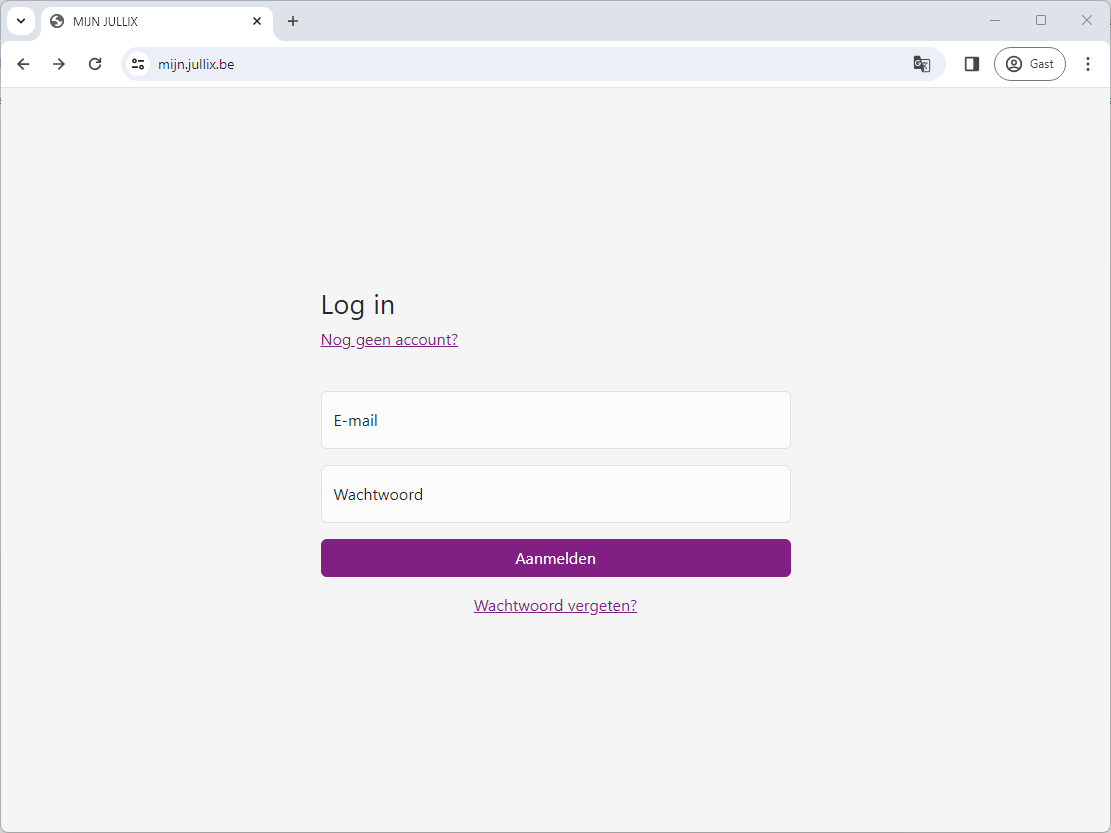Maximize the browser window
Viewport: 1111px width, 833px height.
(x=1041, y=20)
